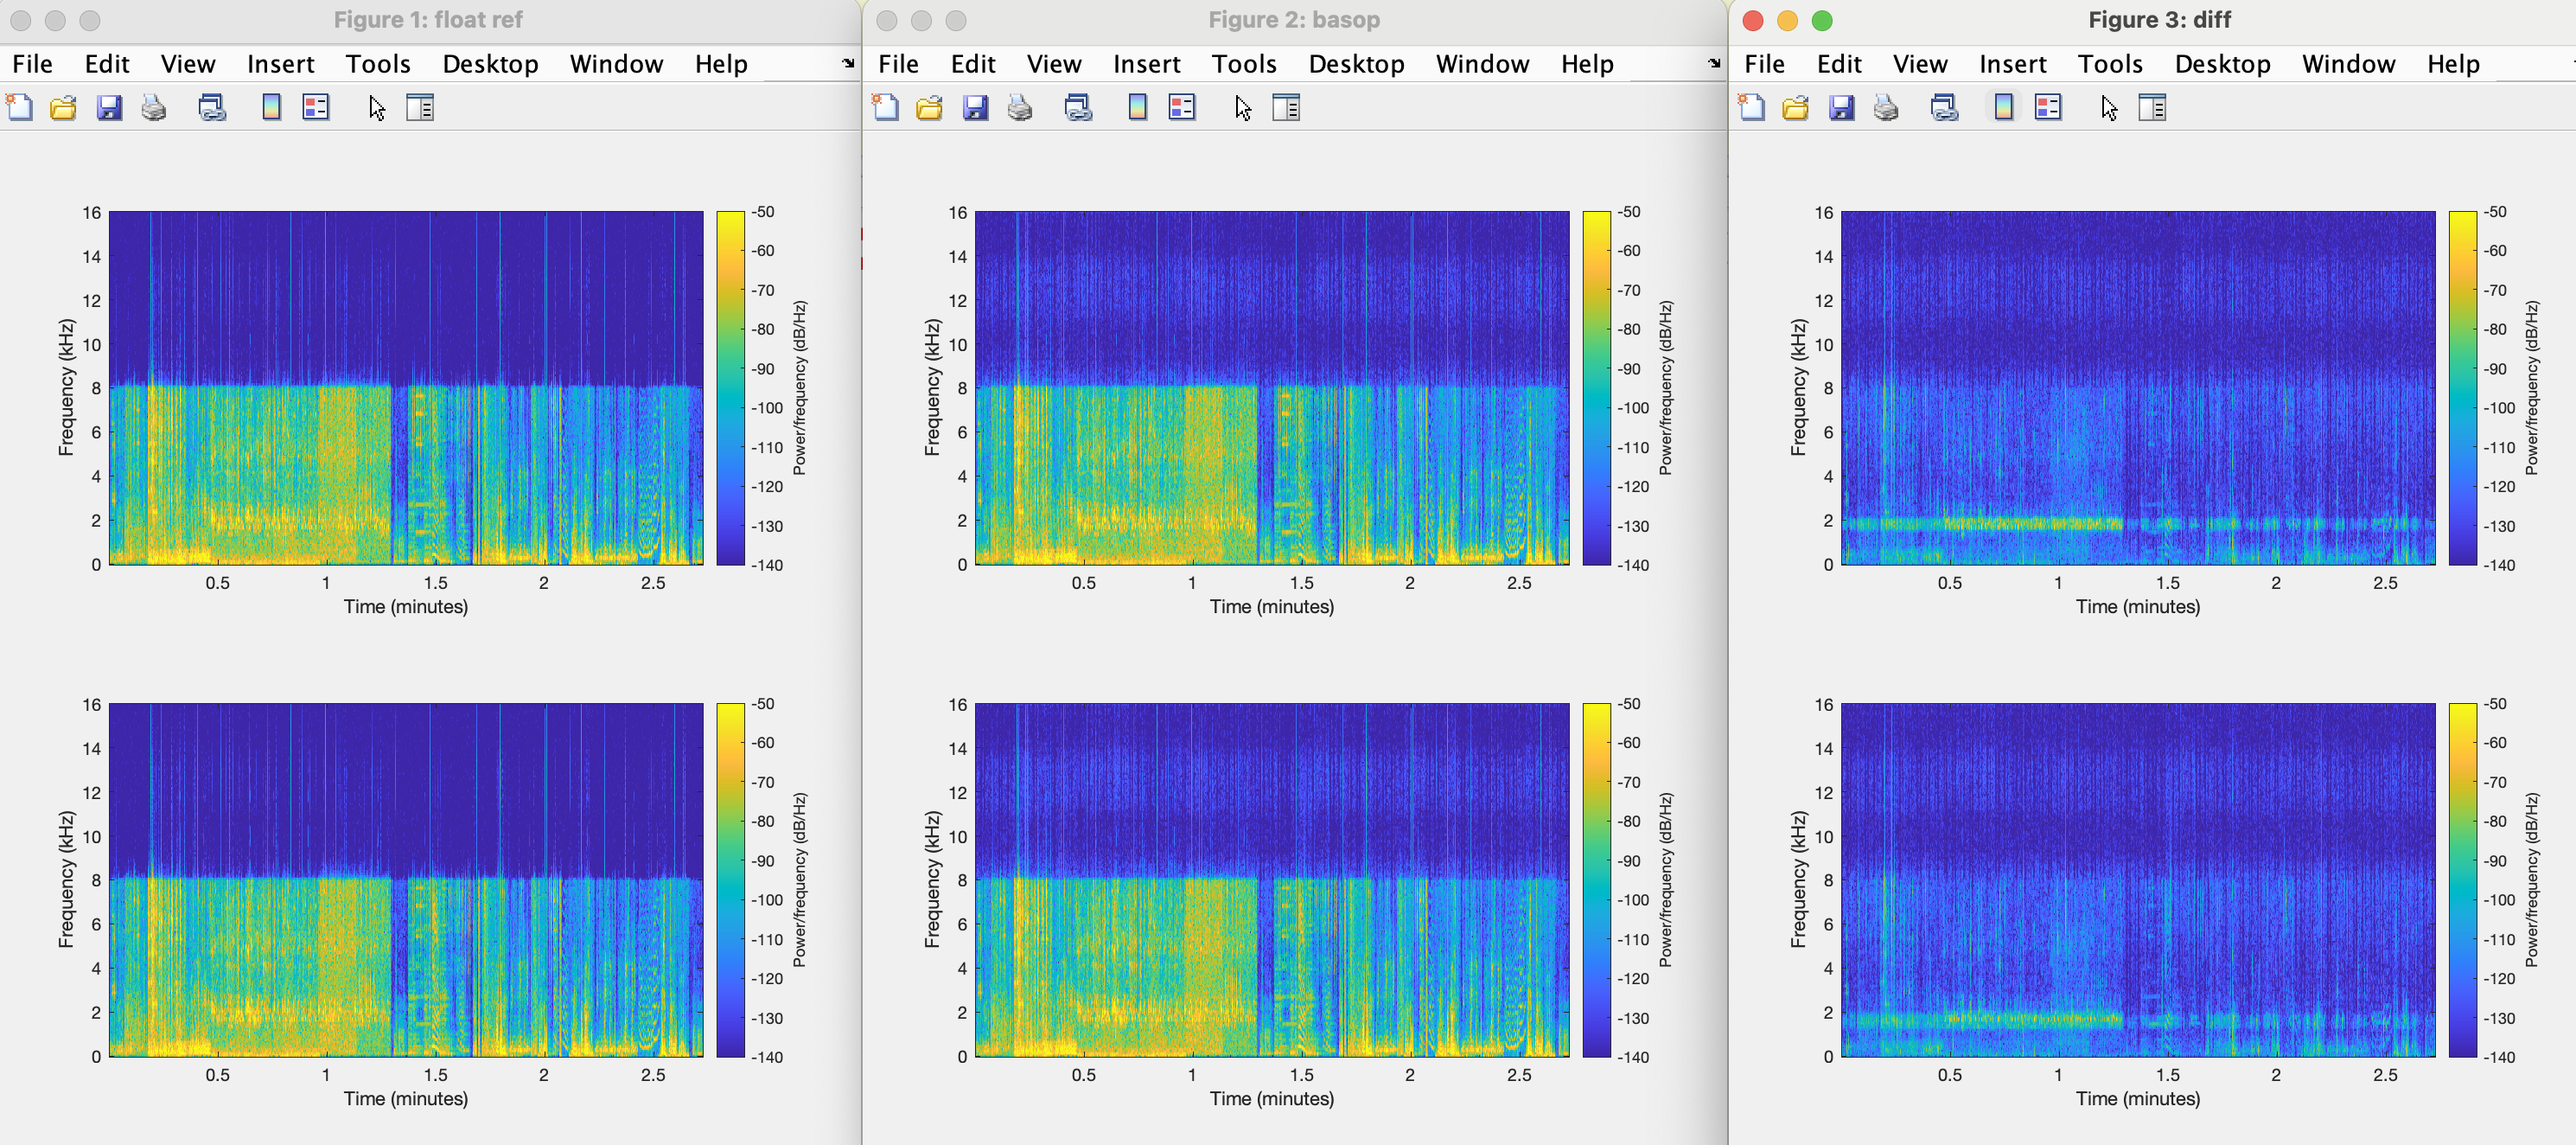This screenshot has height=1145, width=2576.
Task: Open Insert menu in Figure 2
Action: 1146,64
